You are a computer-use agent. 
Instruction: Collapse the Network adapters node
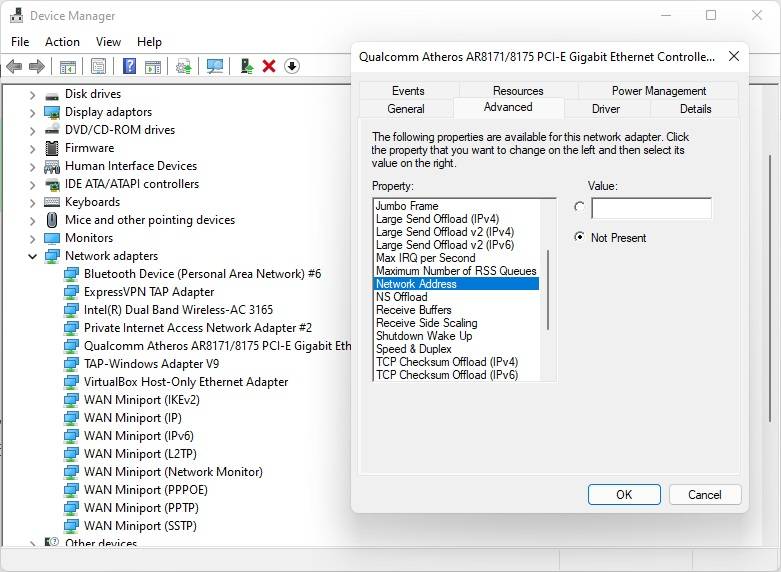32,256
